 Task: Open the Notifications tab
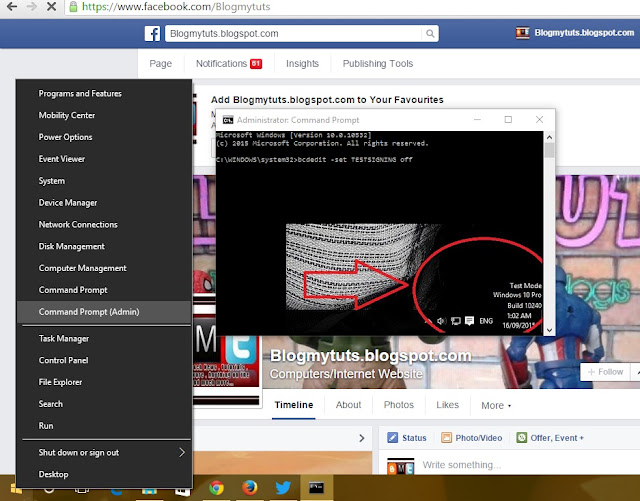[x=229, y=64]
